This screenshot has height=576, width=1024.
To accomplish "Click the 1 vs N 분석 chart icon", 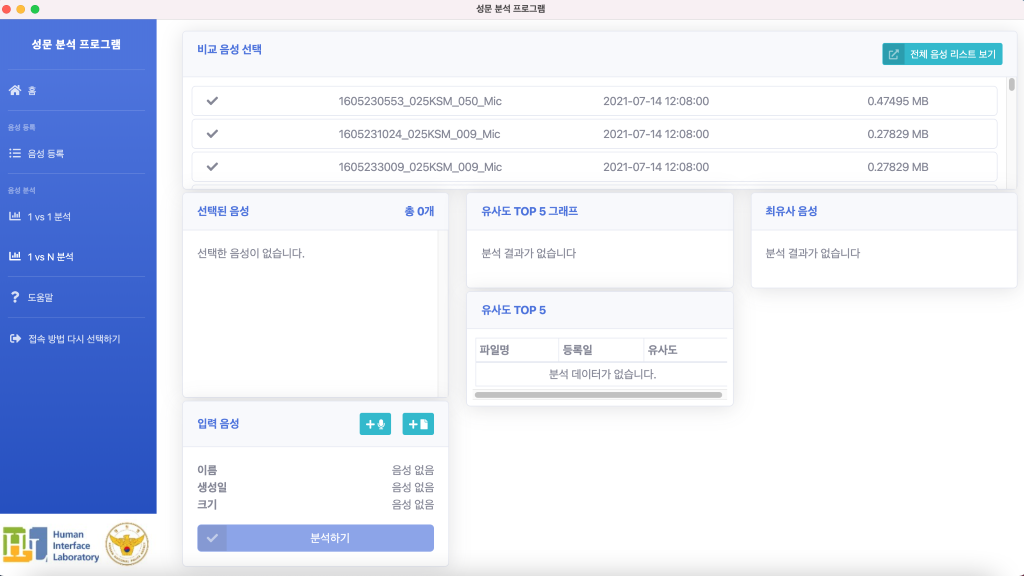I will pos(14,256).
